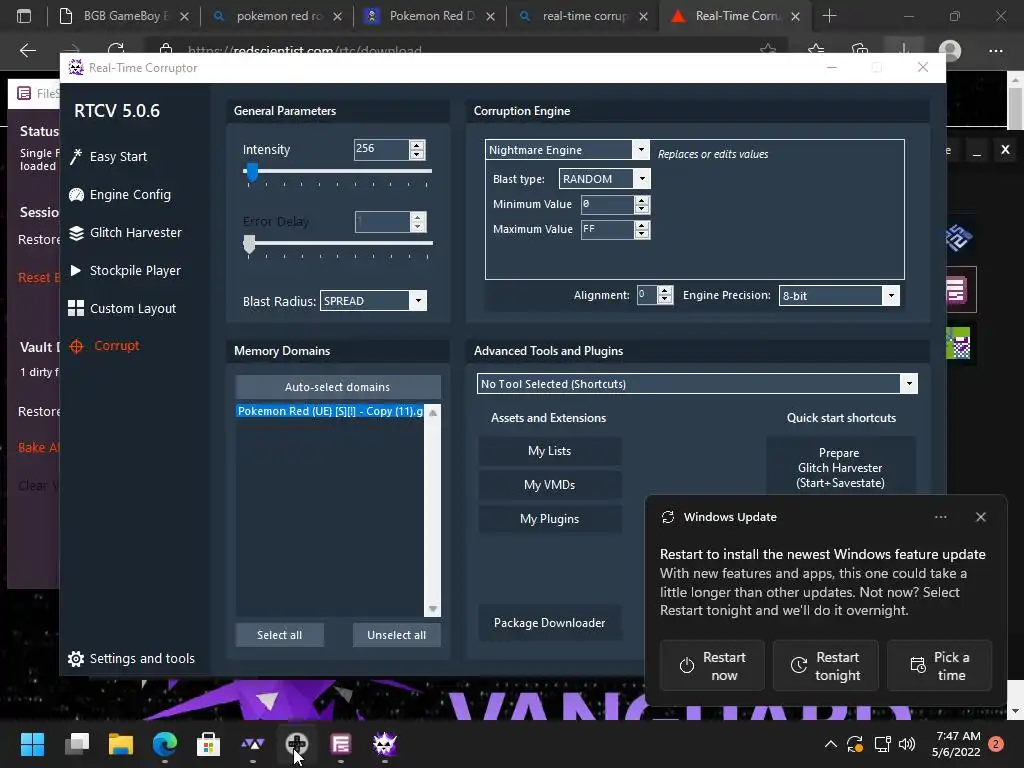Decrease Maximum Value with the down arrow

click(x=642, y=234)
